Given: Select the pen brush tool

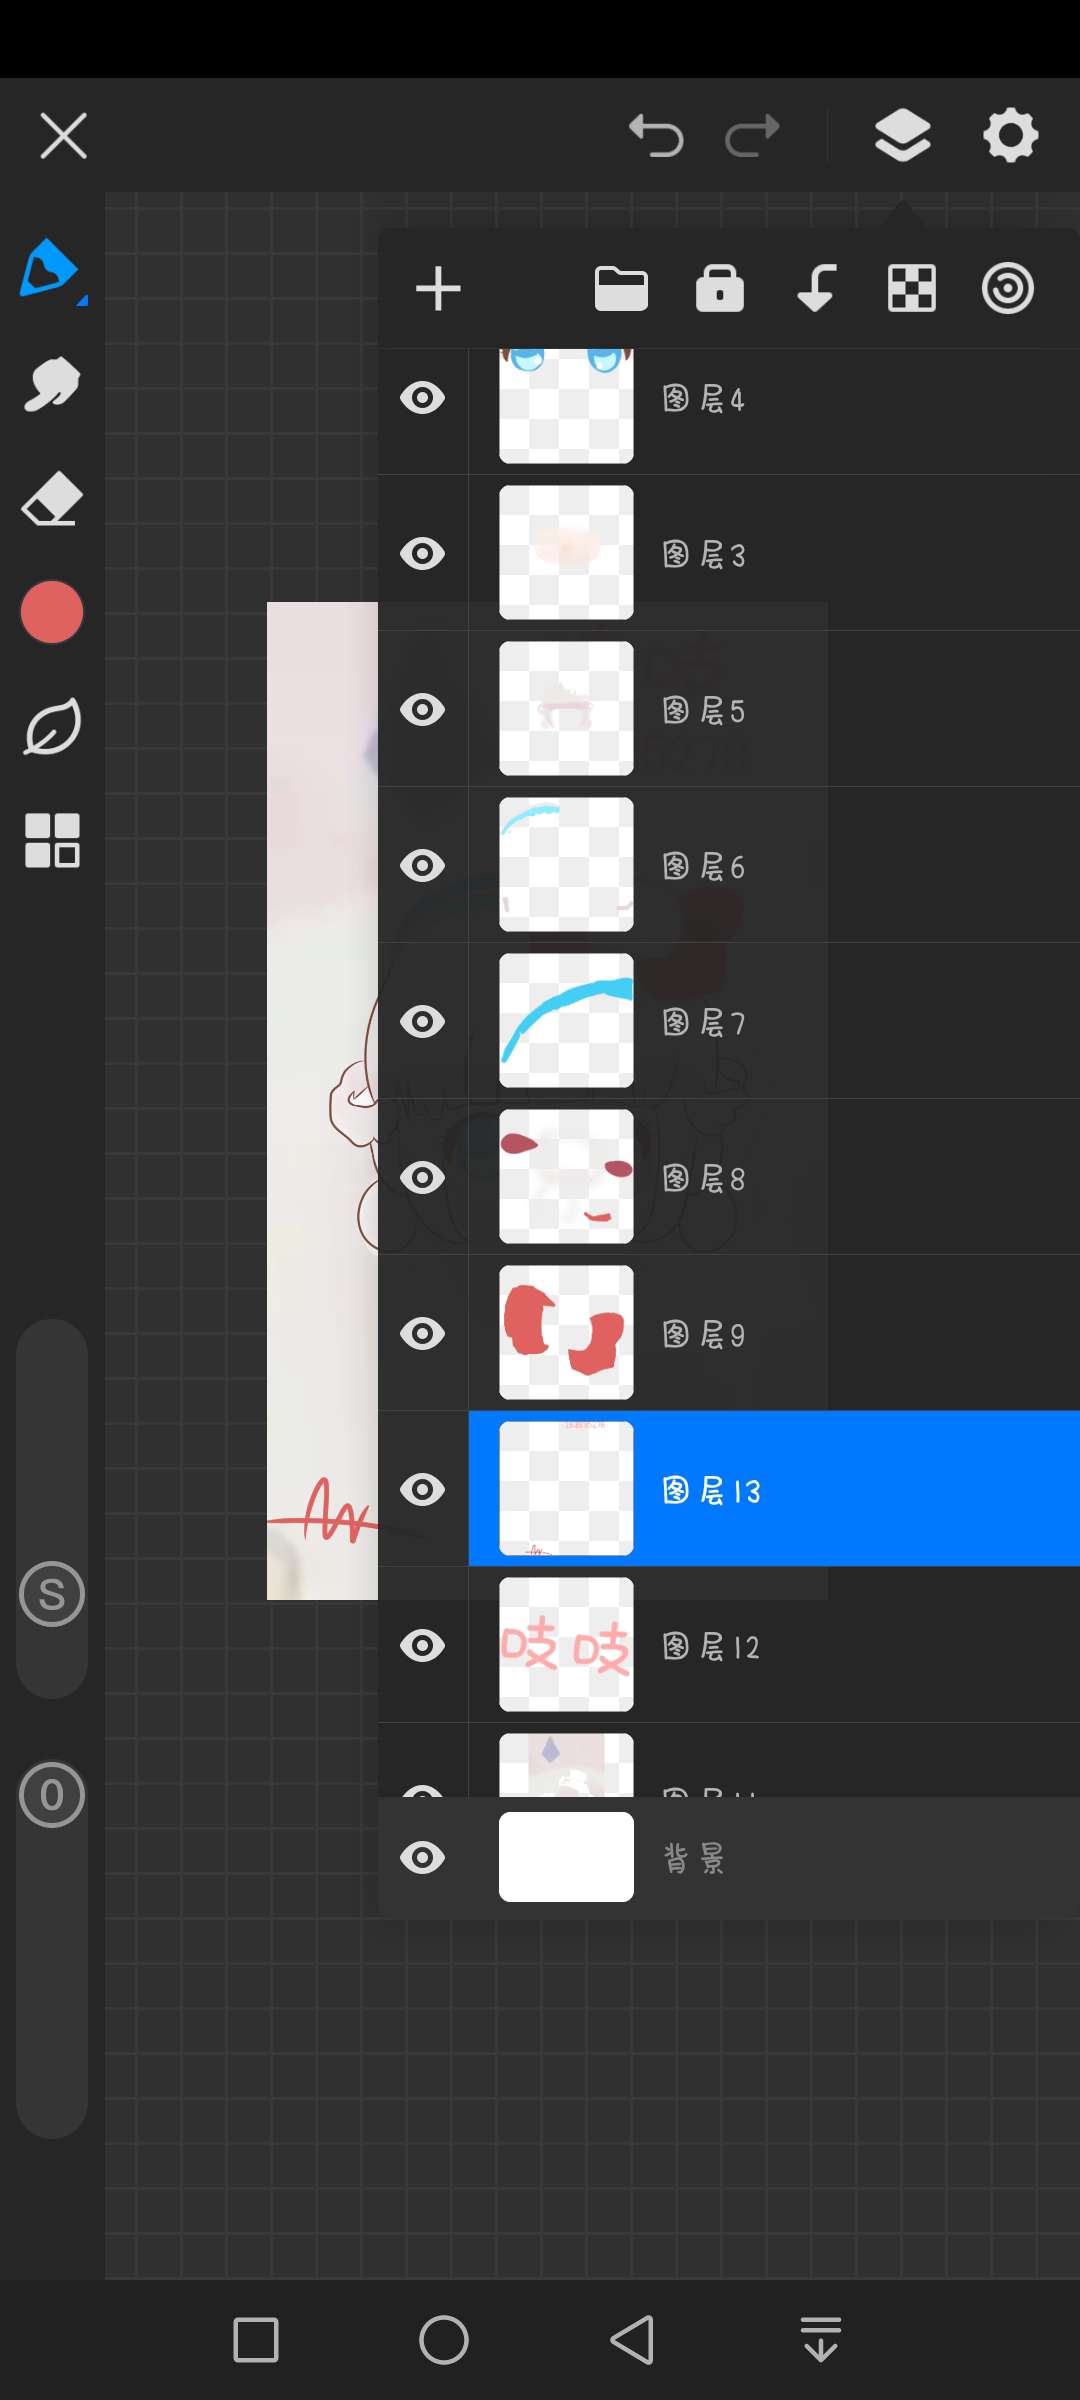Looking at the screenshot, I should click(x=50, y=270).
